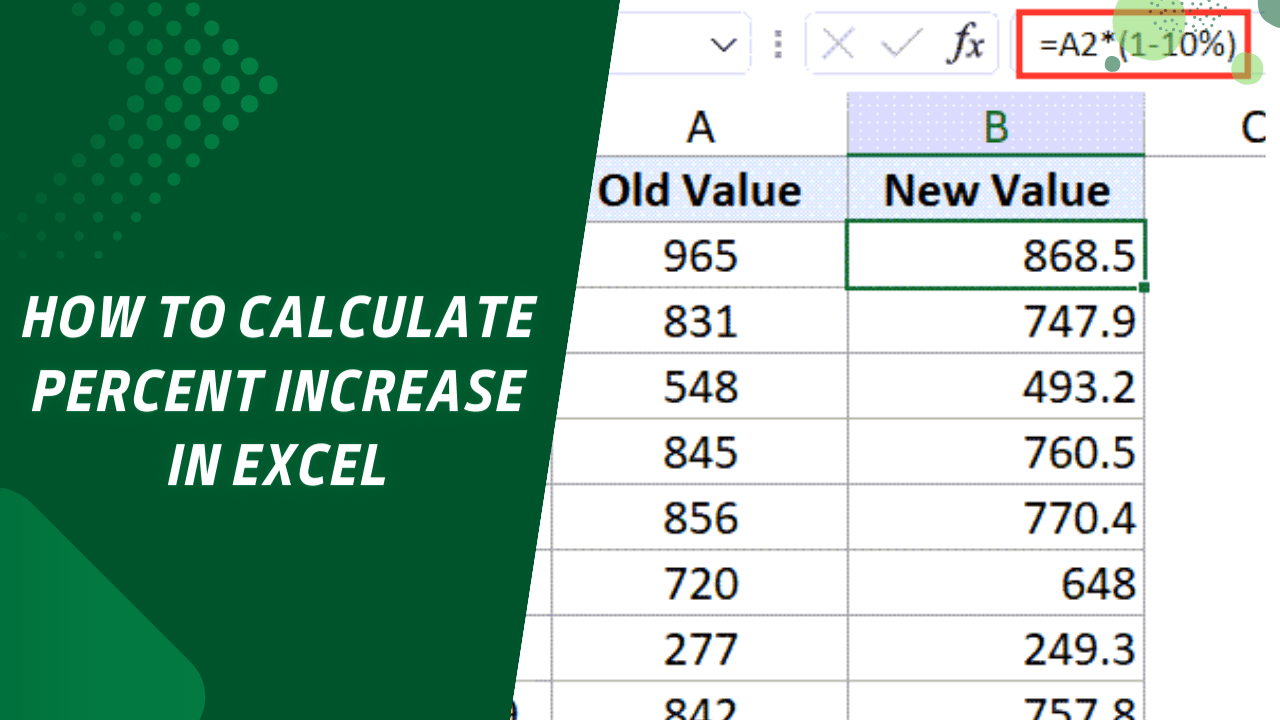Click the cell showing 493.2
The height and width of the screenshot is (720, 1280).
(x=996, y=385)
